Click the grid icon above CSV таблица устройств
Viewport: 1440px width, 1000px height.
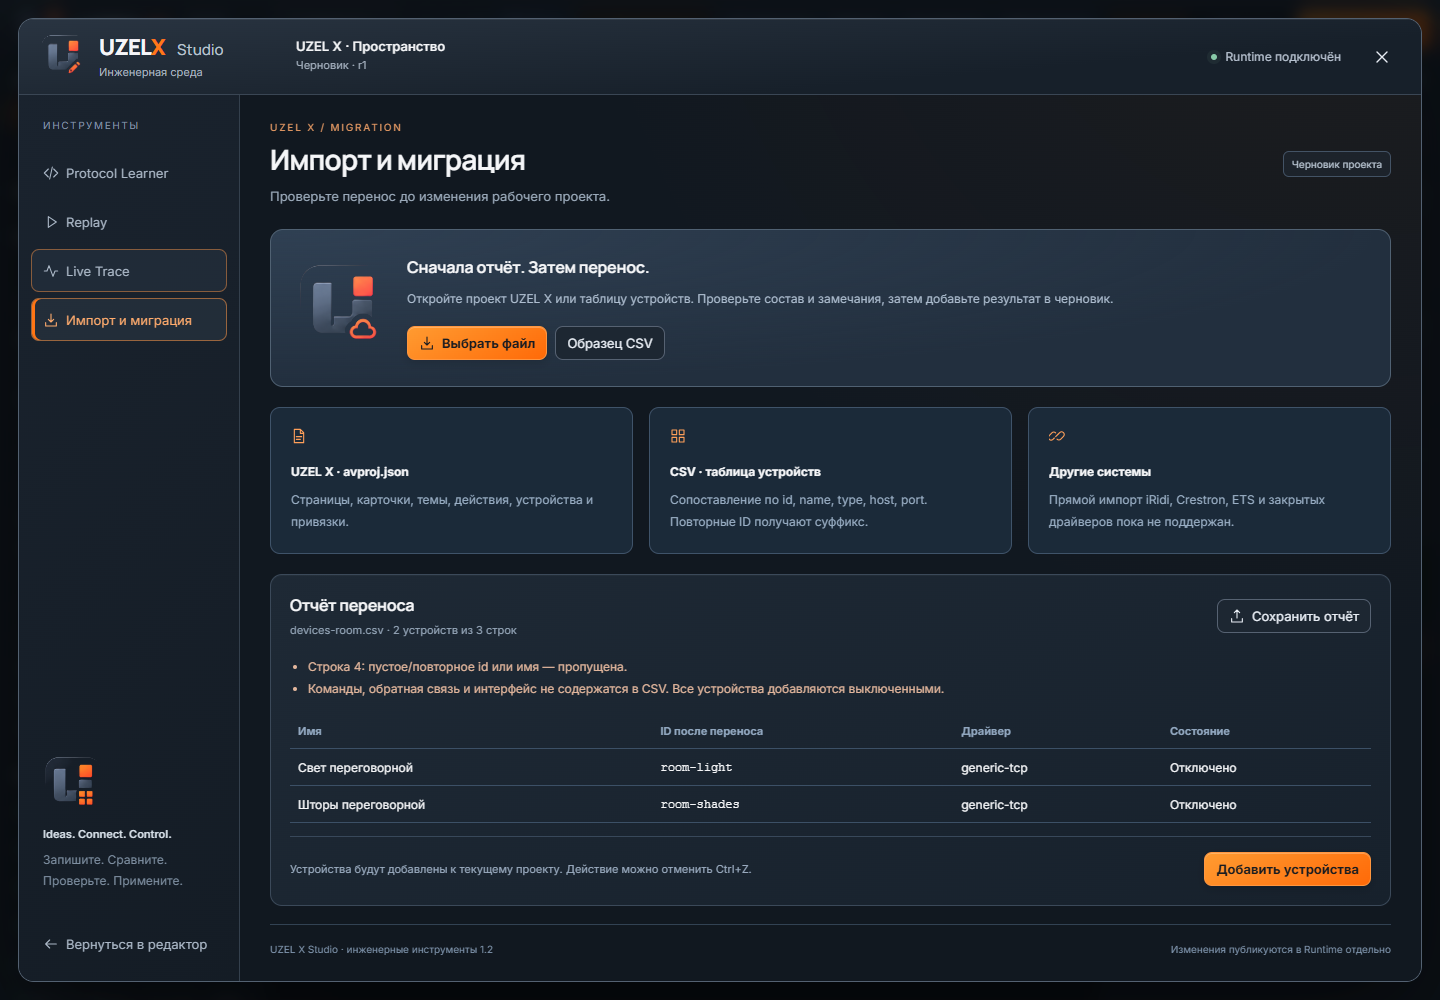click(x=678, y=436)
